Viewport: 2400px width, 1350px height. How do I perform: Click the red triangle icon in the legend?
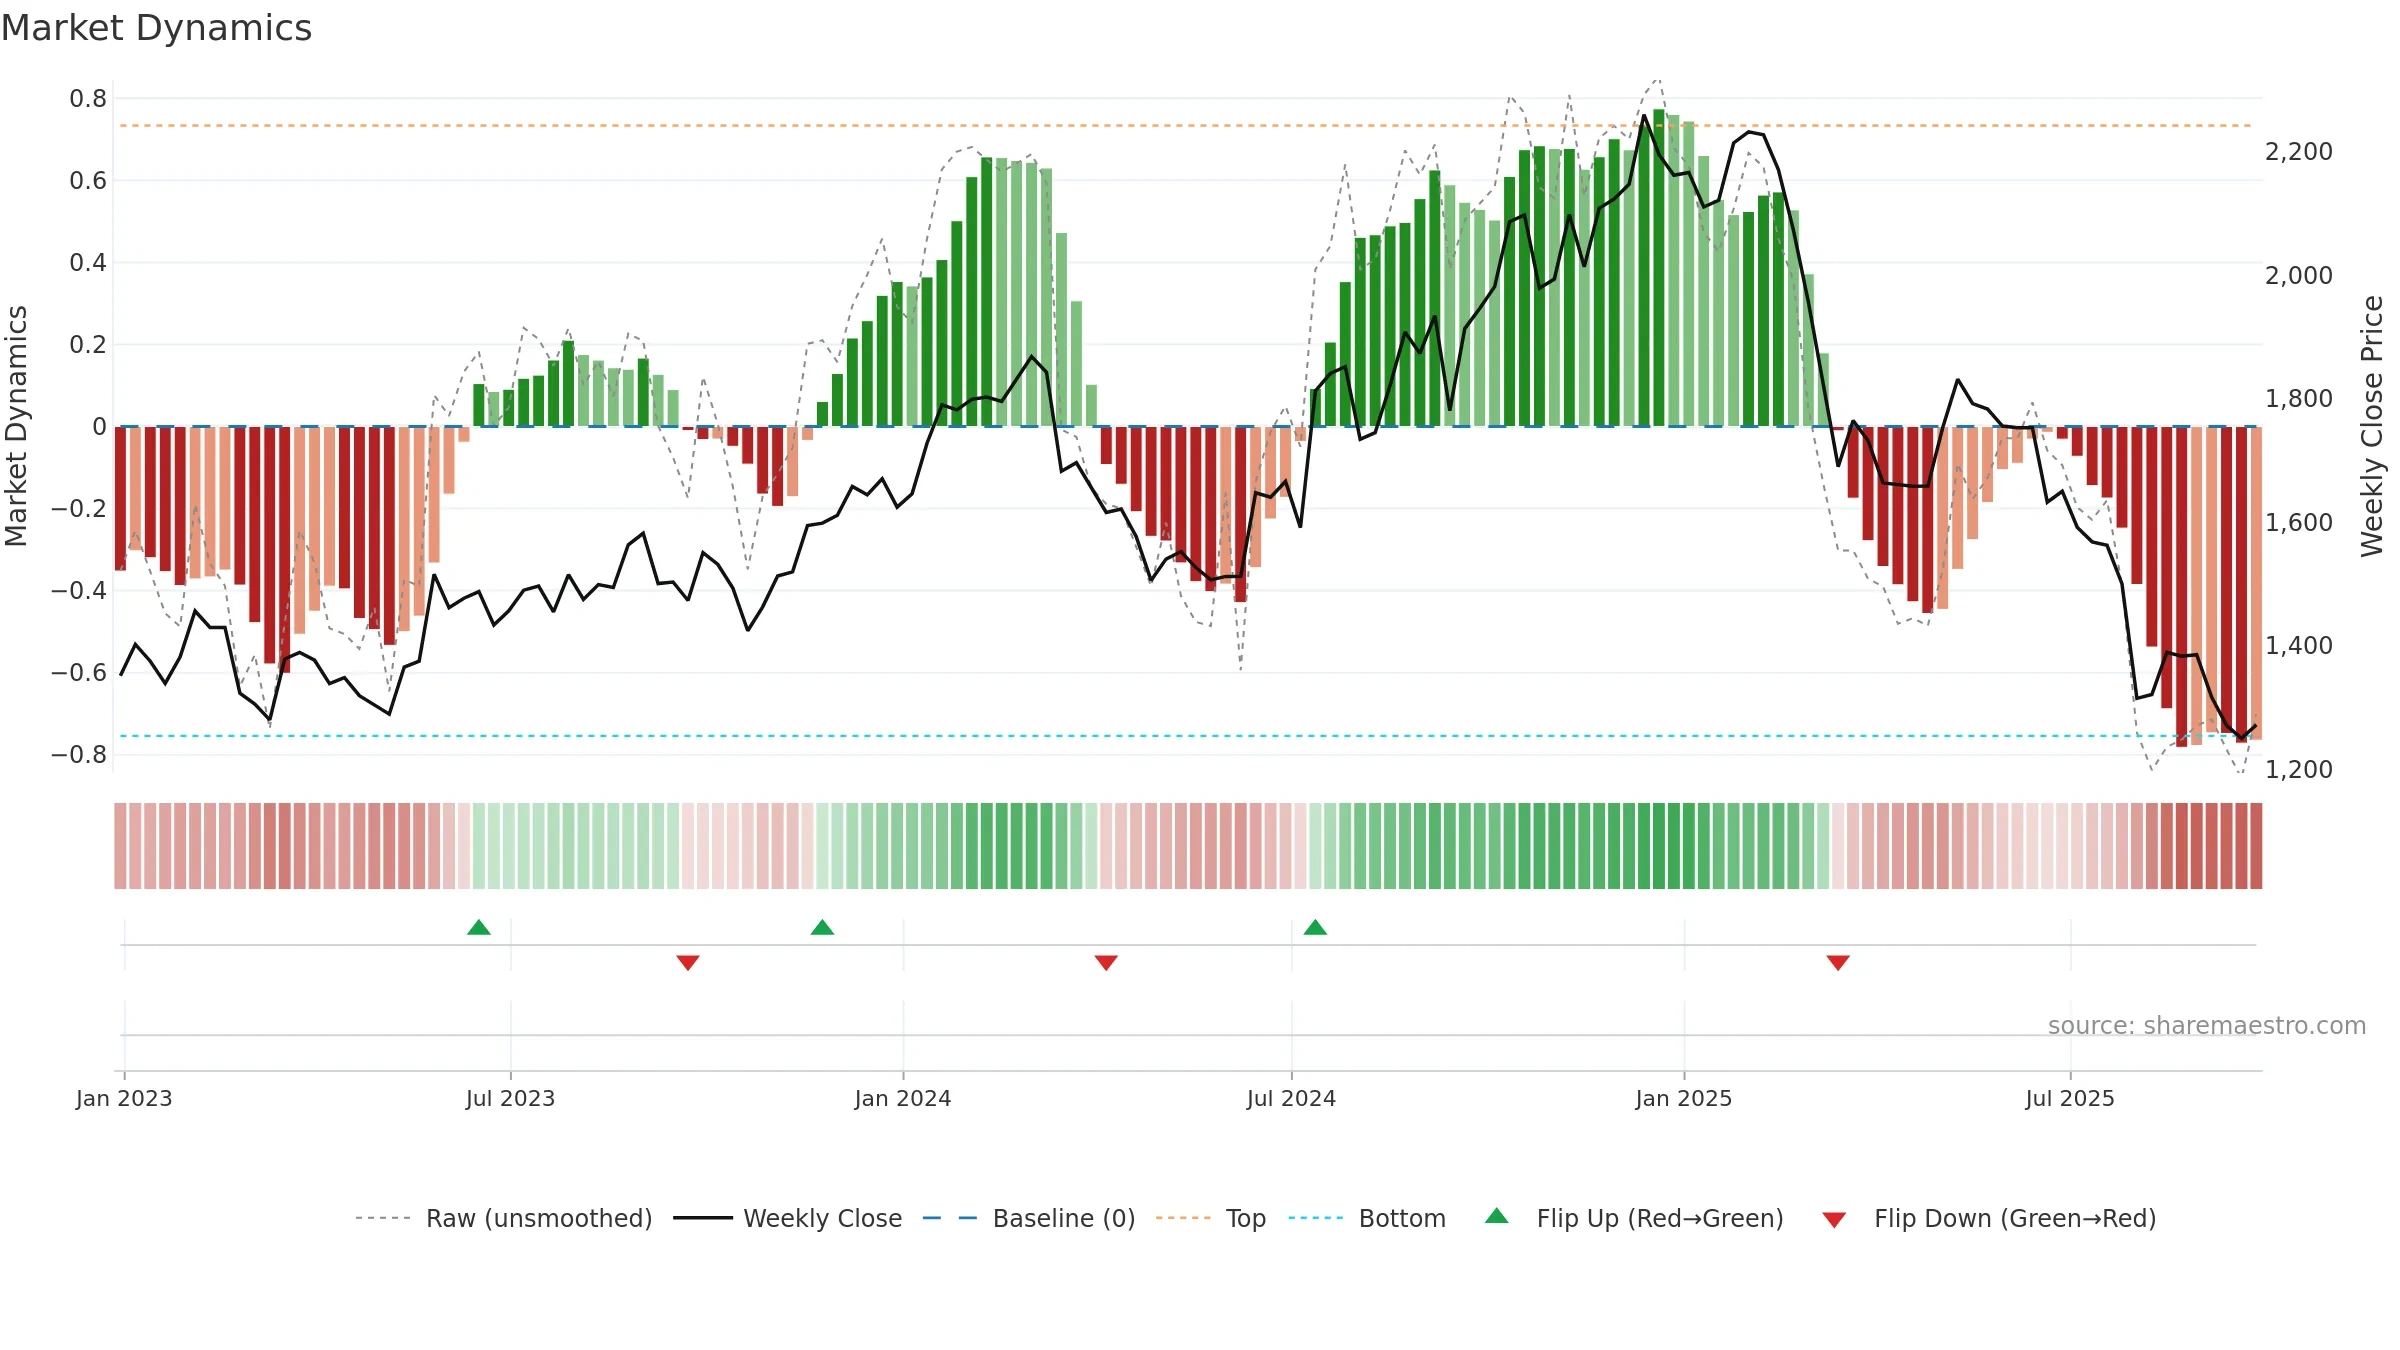coord(1834,1220)
